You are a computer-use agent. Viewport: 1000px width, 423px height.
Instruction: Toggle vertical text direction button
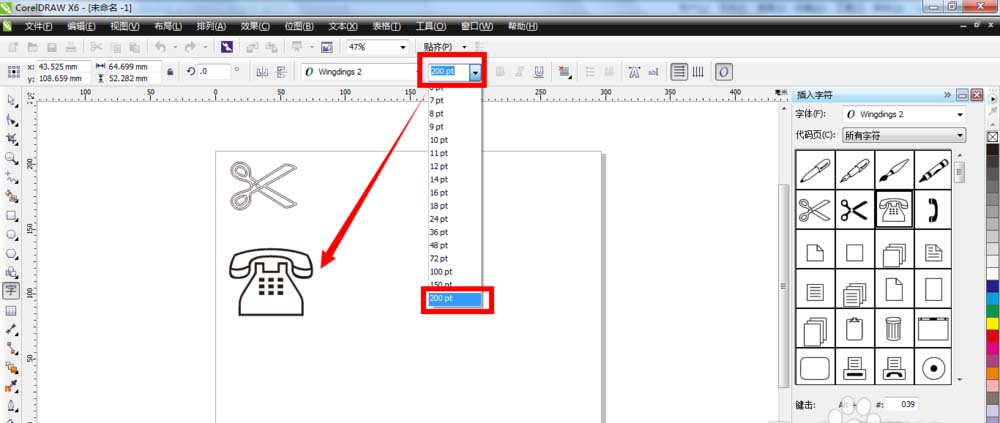[699, 72]
